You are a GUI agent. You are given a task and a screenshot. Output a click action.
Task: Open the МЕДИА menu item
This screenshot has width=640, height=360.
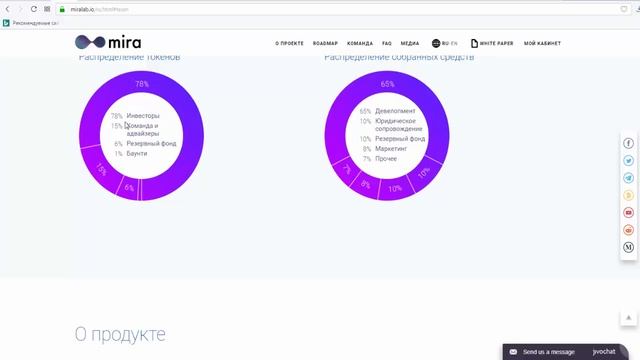410,43
